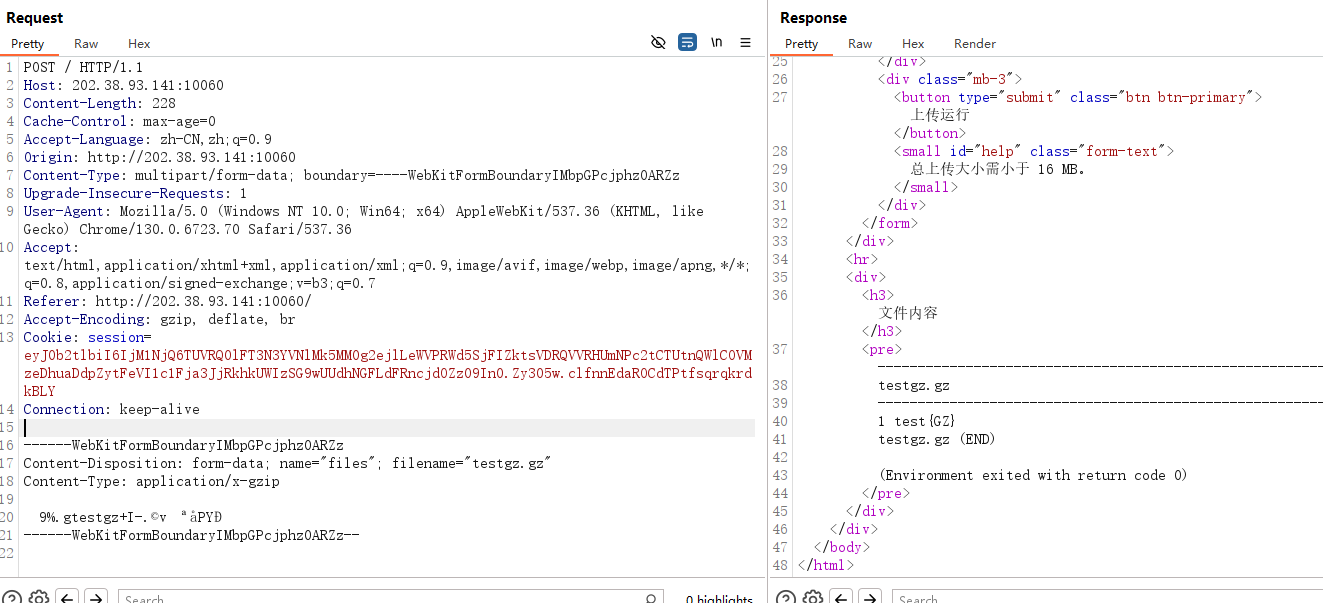
Task: Focus the Response search input field
Action: (x=1108, y=598)
